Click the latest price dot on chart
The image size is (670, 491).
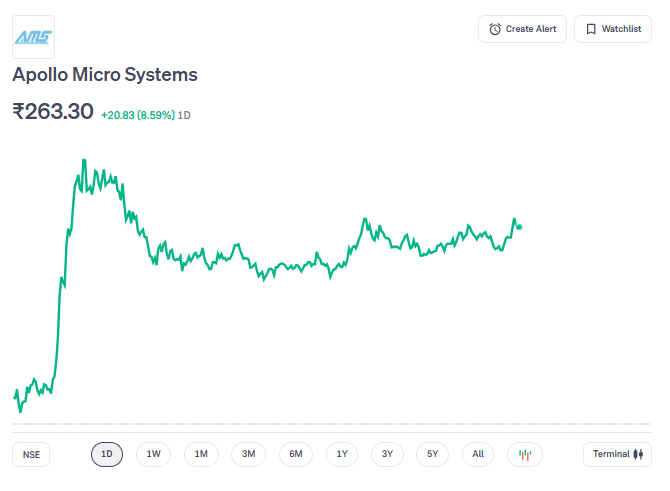(x=519, y=227)
